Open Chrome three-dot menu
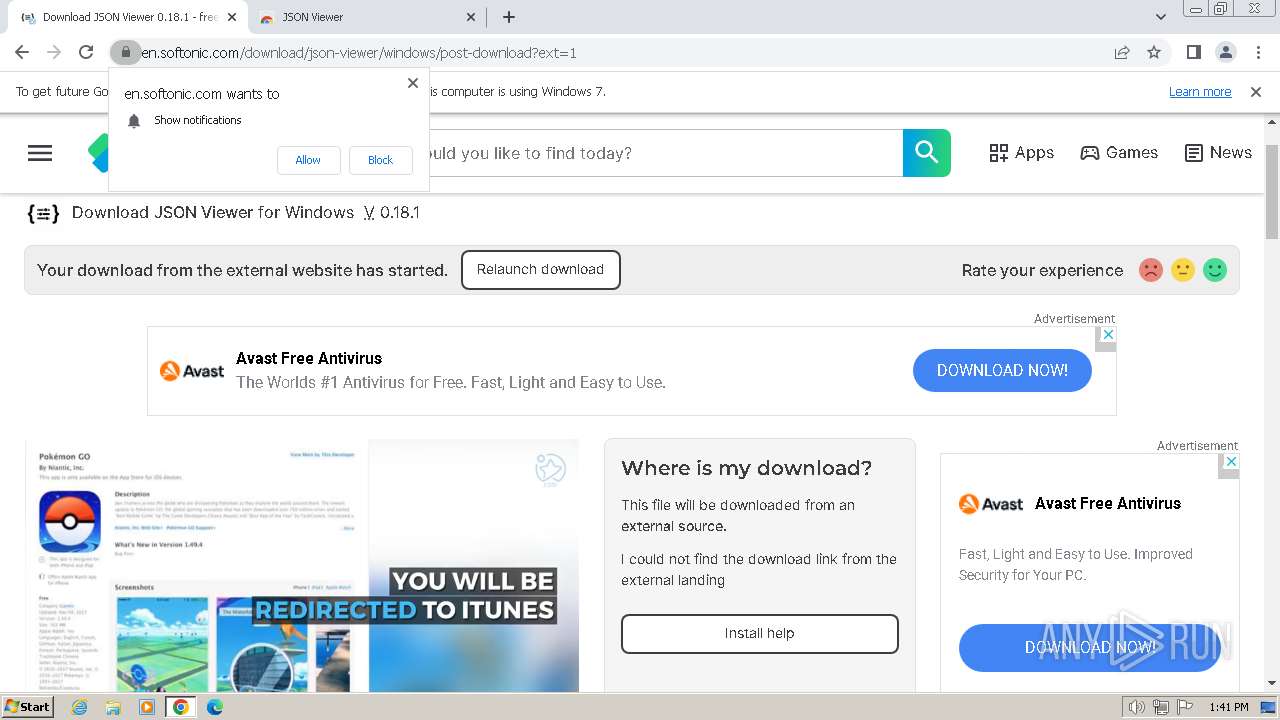The width and height of the screenshot is (1280, 720). [x=1256, y=52]
